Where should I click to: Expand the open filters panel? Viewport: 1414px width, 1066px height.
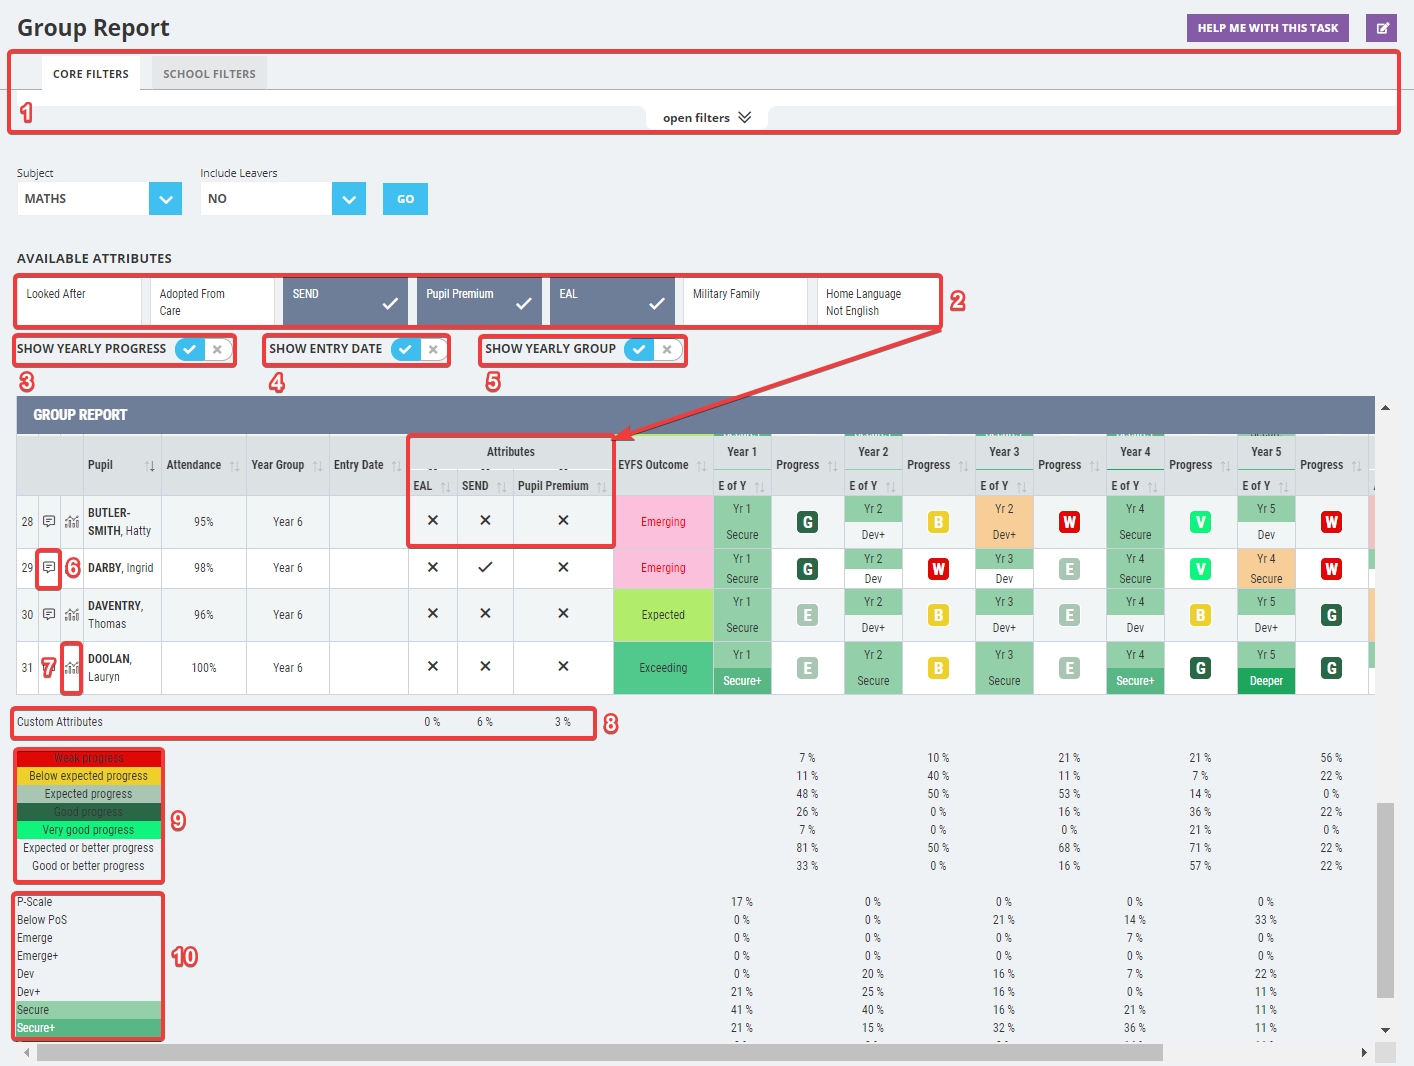(x=707, y=118)
